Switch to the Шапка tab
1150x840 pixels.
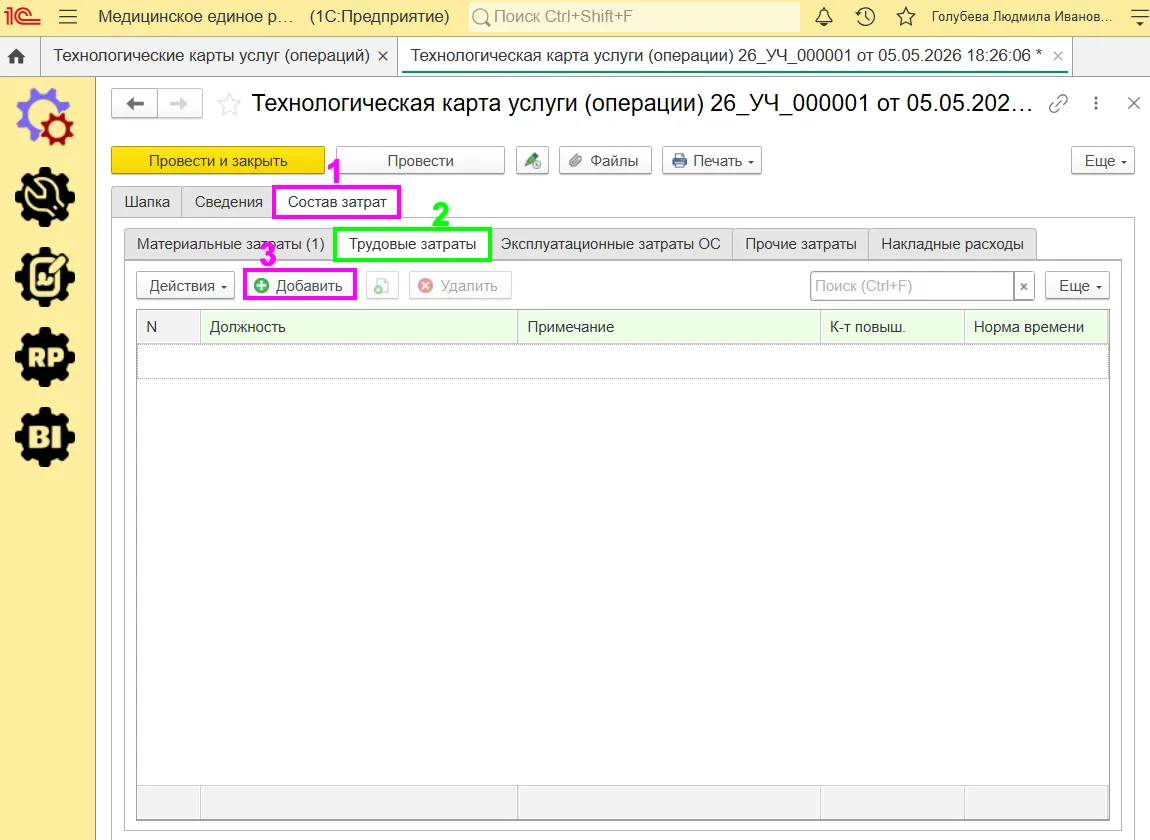pos(147,202)
